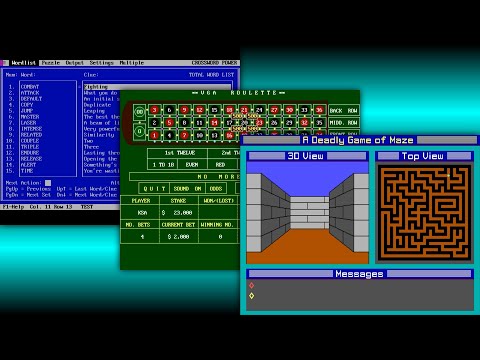Bet on black number 11 in roulette
Screen dimensions: 480x360
coord(199,123)
